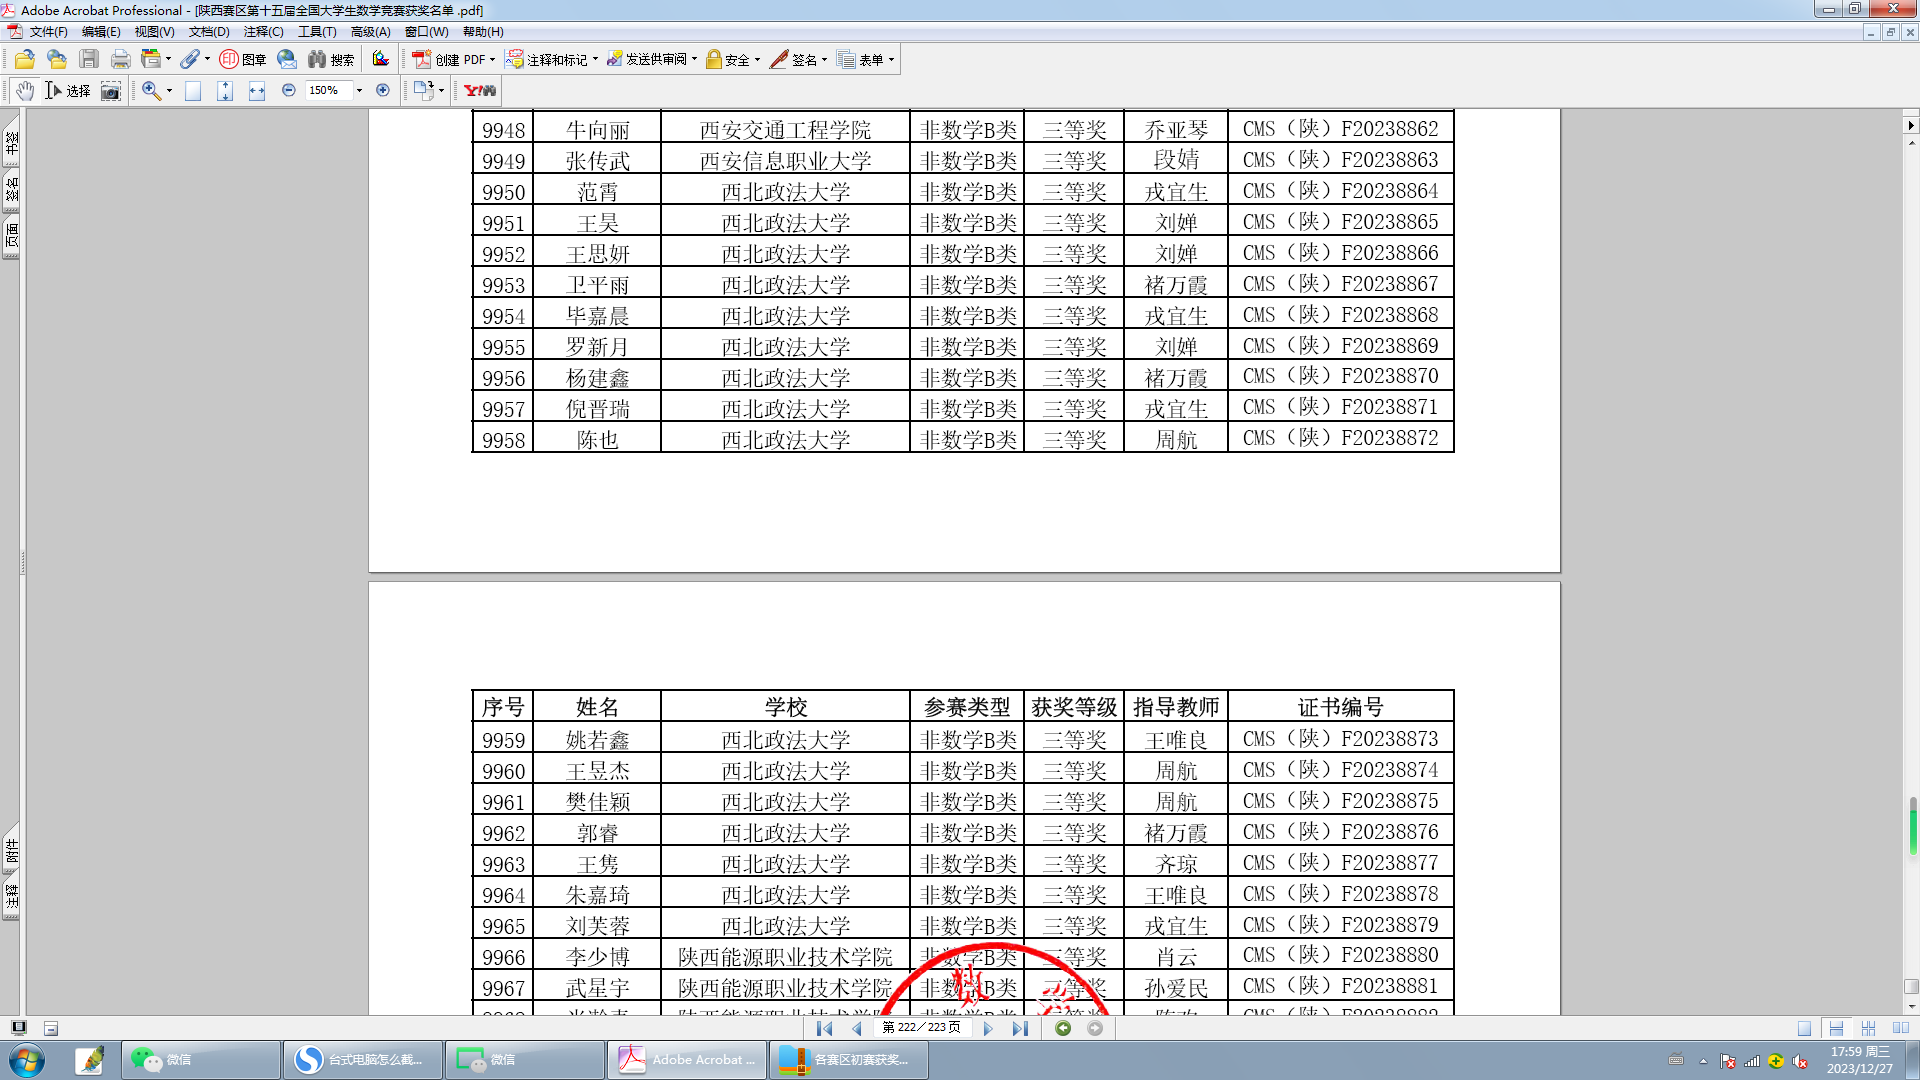Enable continuous facing page layout
The height and width of the screenshot is (1080, 1920).
(x=1868, y=1028)
